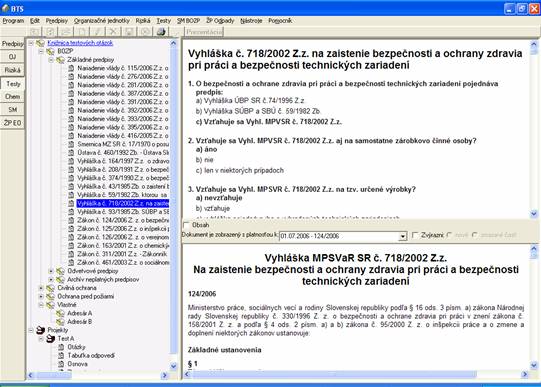Click folder icon beside Archív neplatných predpisov
541x387 pixels.
point(60,279)
